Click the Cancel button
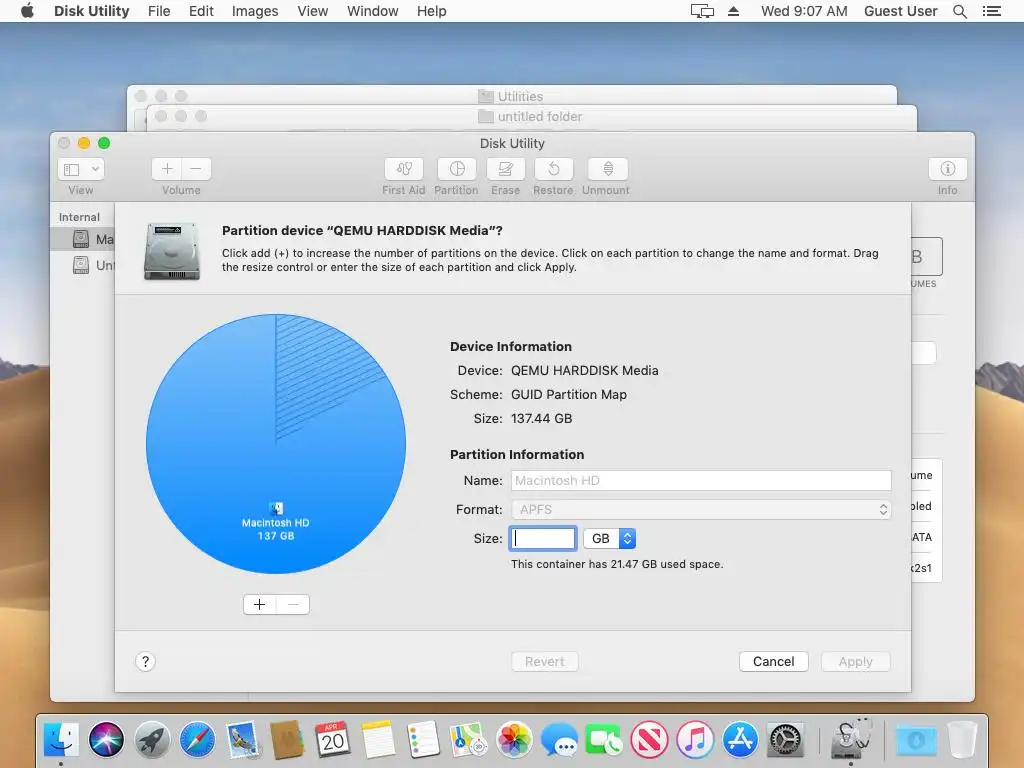1024x768 pixels. (773, 662)
